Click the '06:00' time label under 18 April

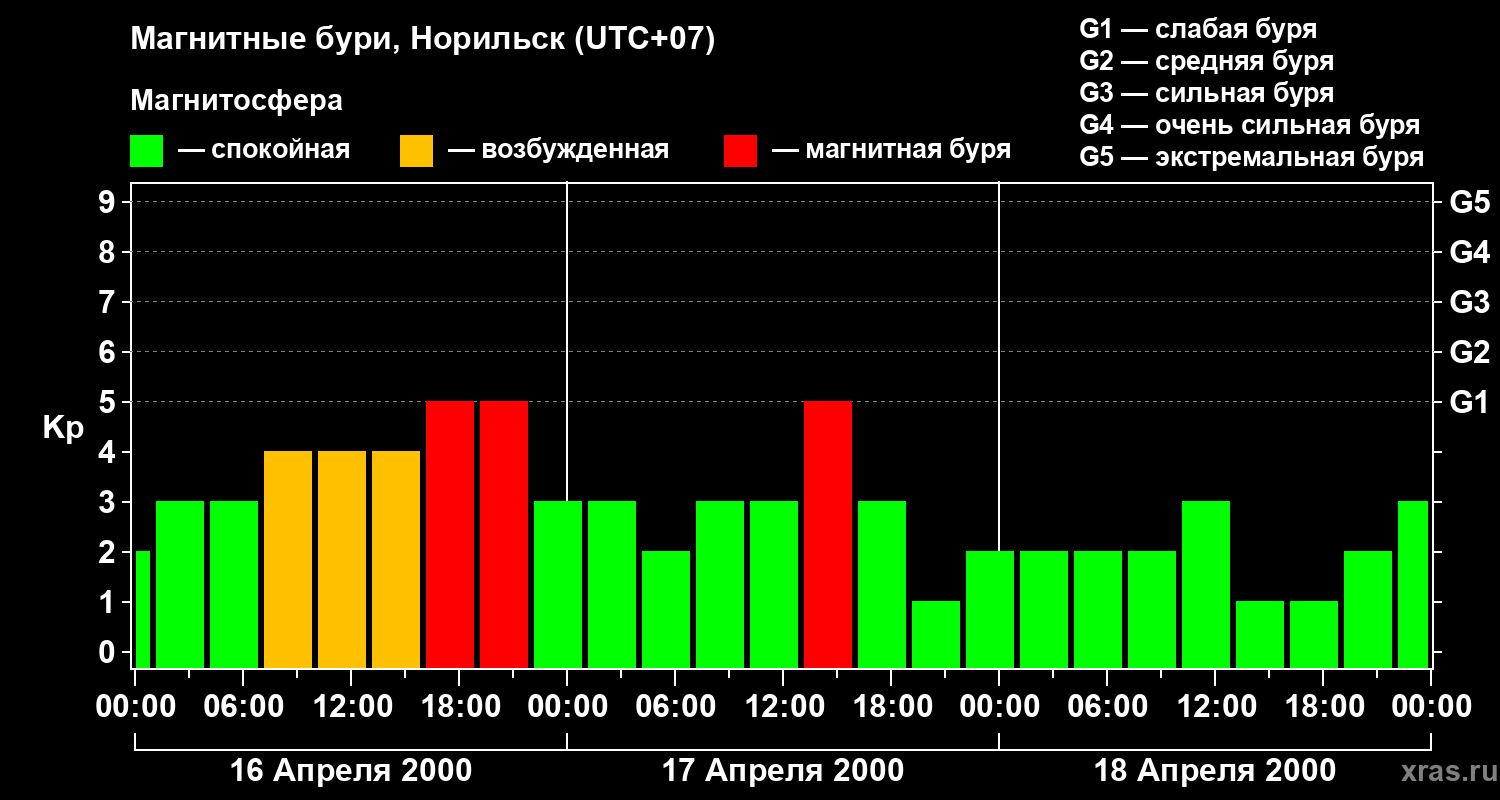[x=1107, y=707]
